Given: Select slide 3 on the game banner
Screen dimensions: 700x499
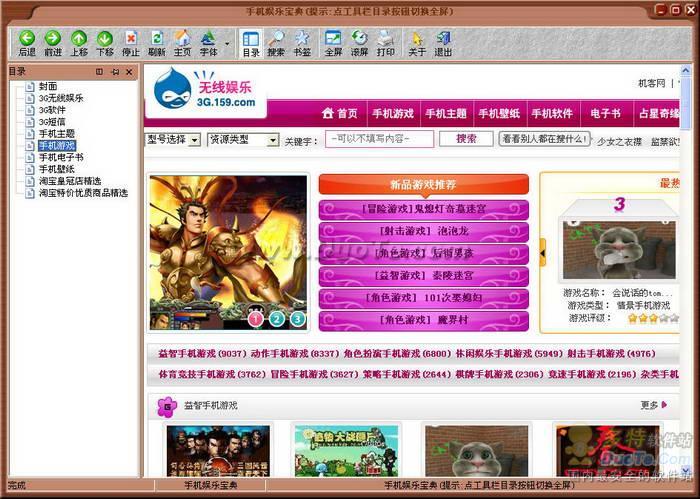Looking at the screenshot, I should [298, 319].
